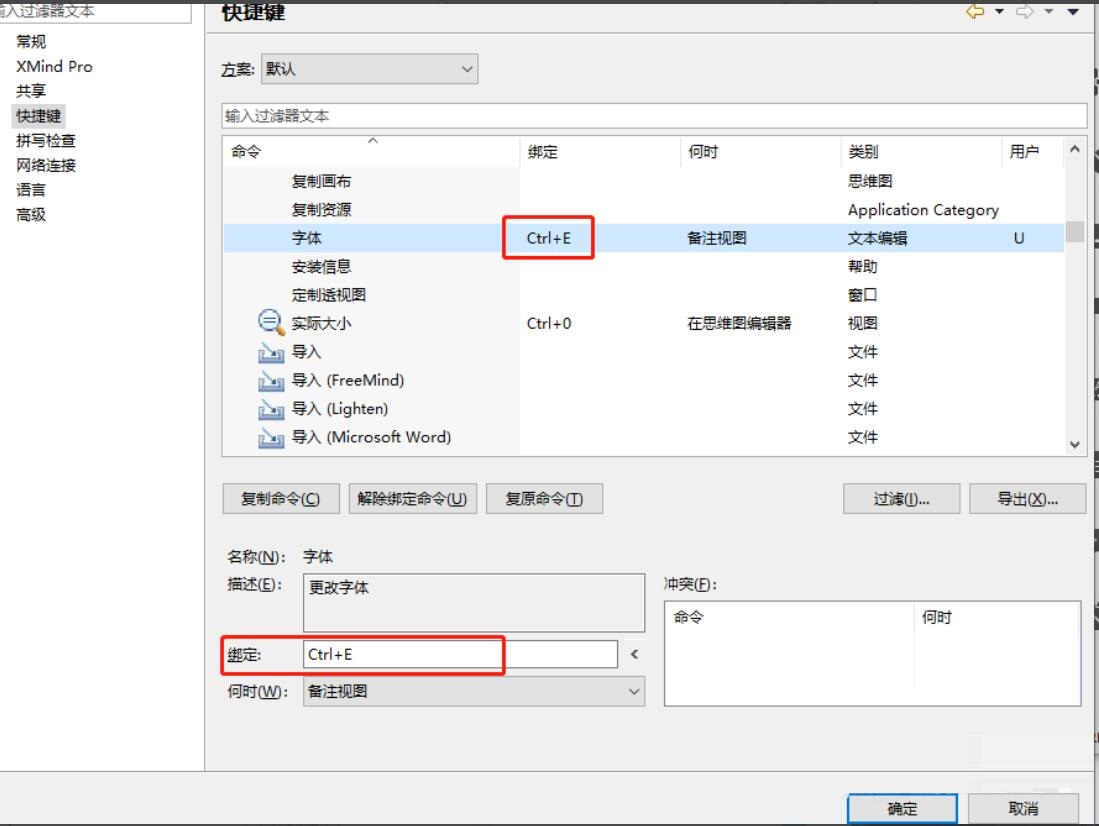
Task: Confirm with the 确定 button
Action: (902, 808)
